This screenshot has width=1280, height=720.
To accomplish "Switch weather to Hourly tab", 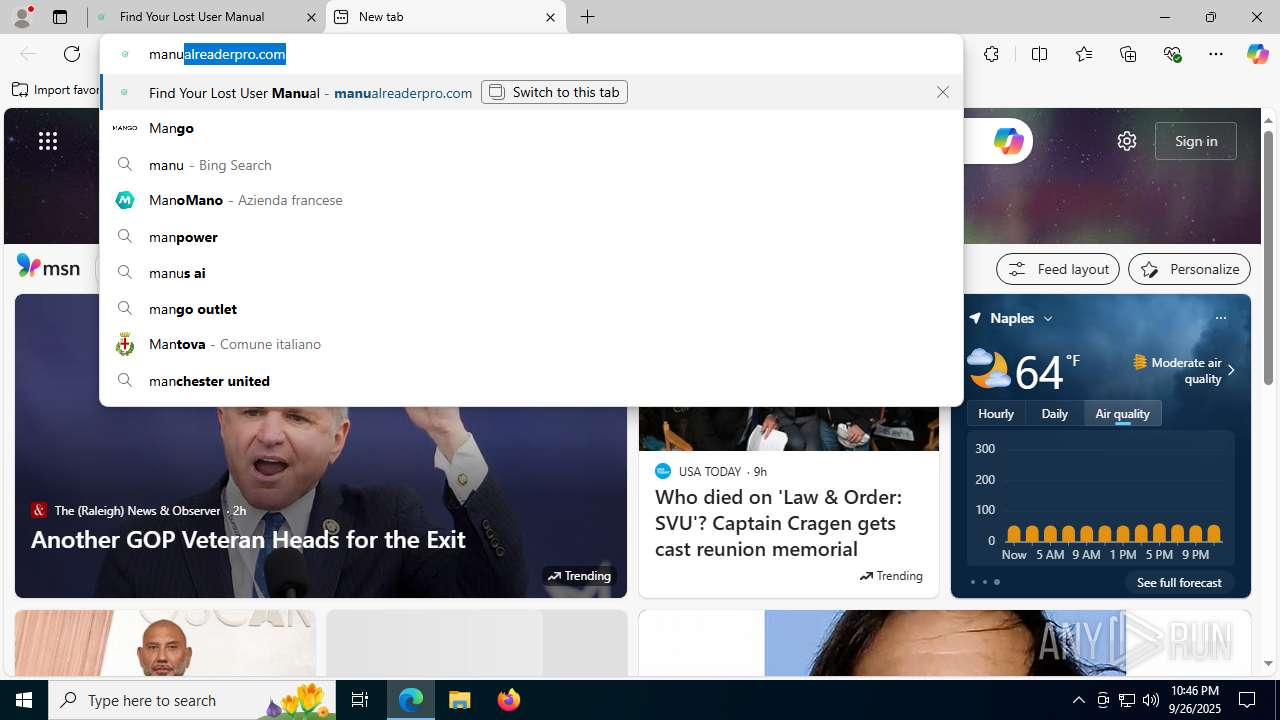I will click(996, 413).
